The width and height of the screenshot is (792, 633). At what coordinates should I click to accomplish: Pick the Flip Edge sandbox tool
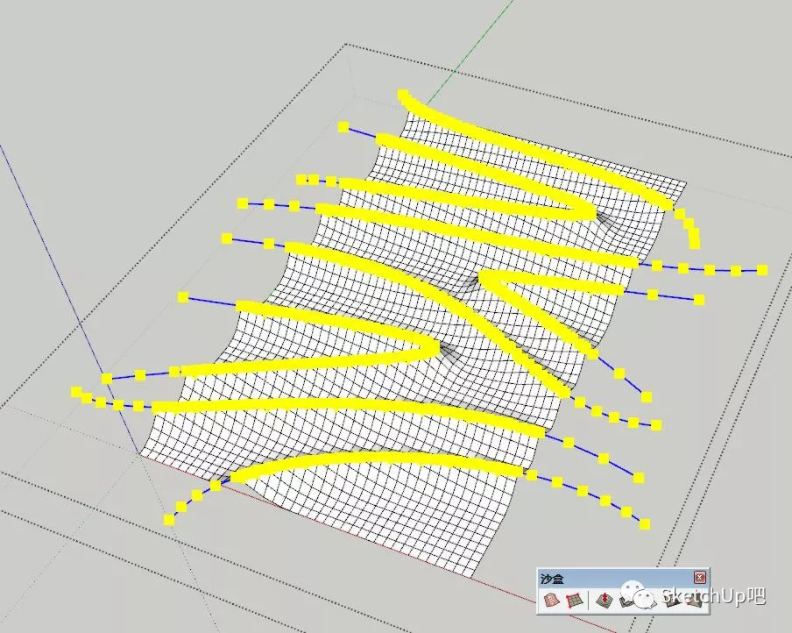pyautogui.click(x=696, y=600)
